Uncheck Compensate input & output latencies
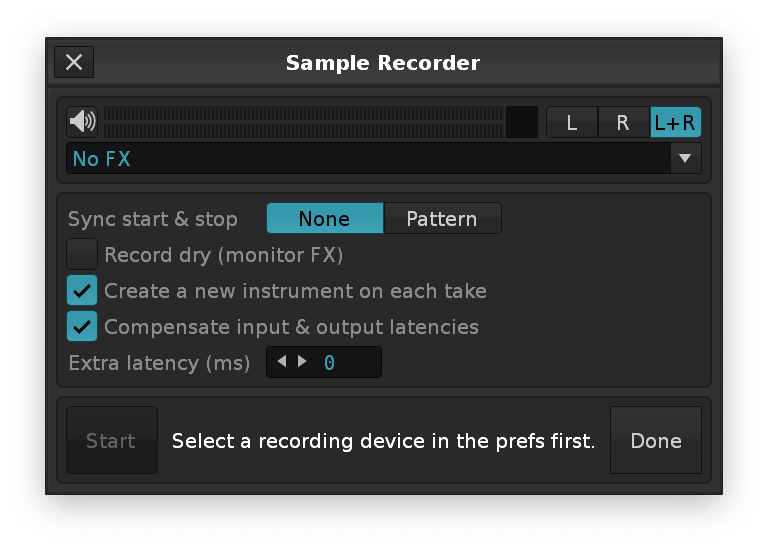 (x=82, y=327)
